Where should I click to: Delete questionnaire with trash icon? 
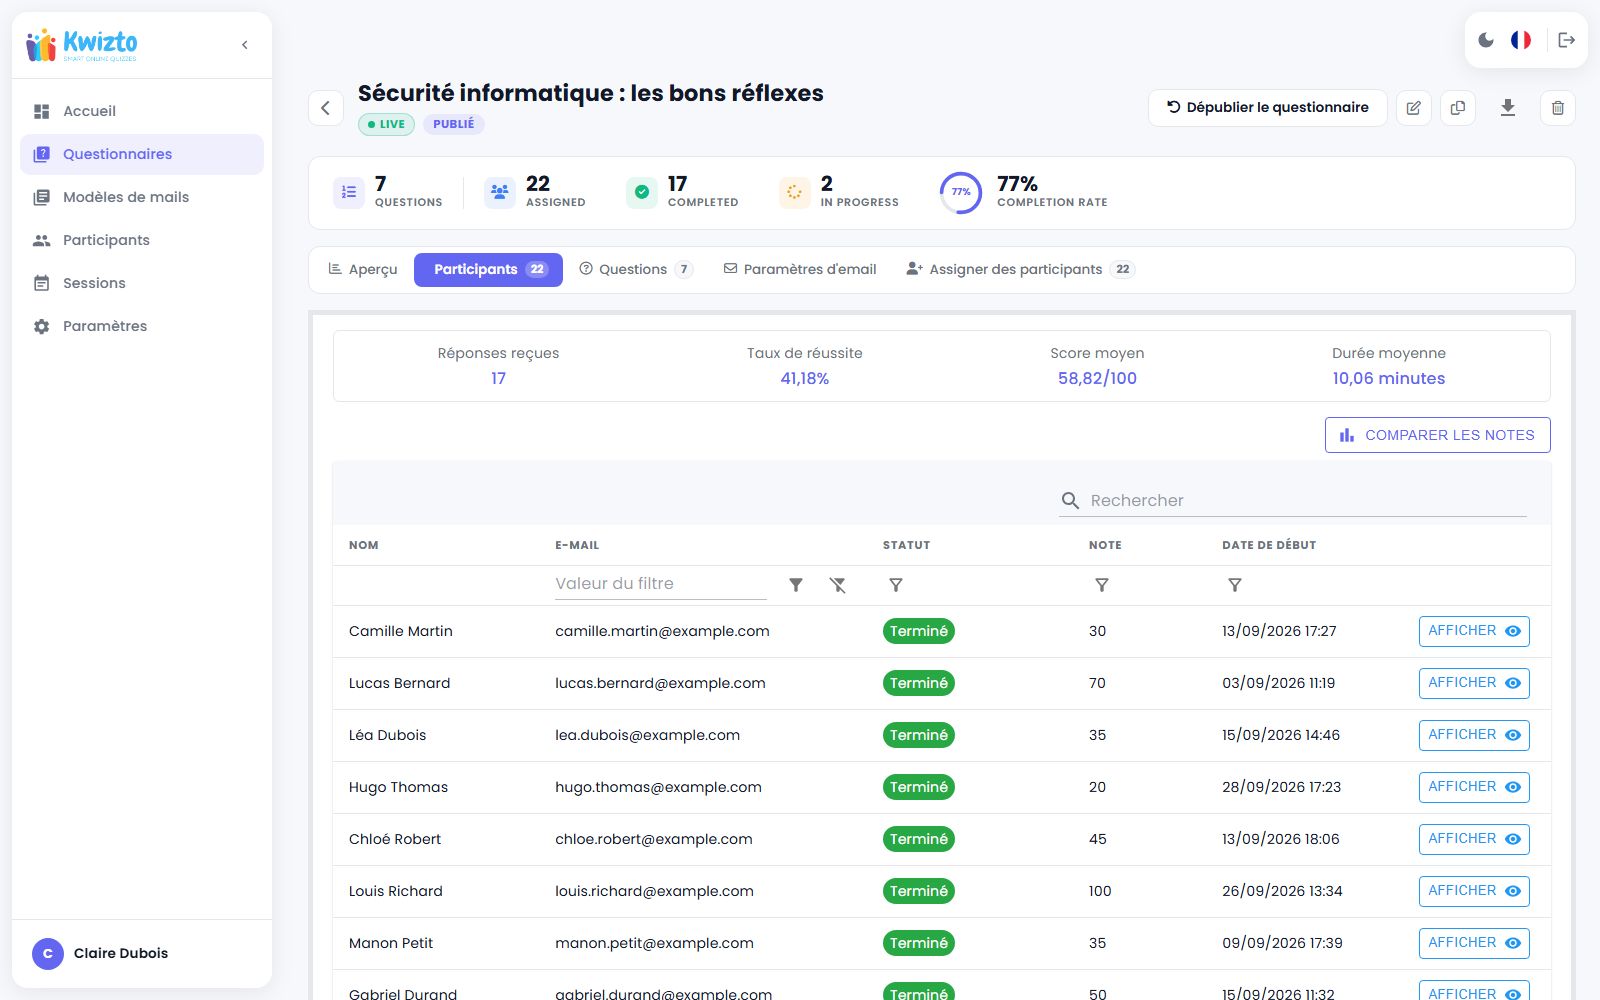click(1558, 108)
